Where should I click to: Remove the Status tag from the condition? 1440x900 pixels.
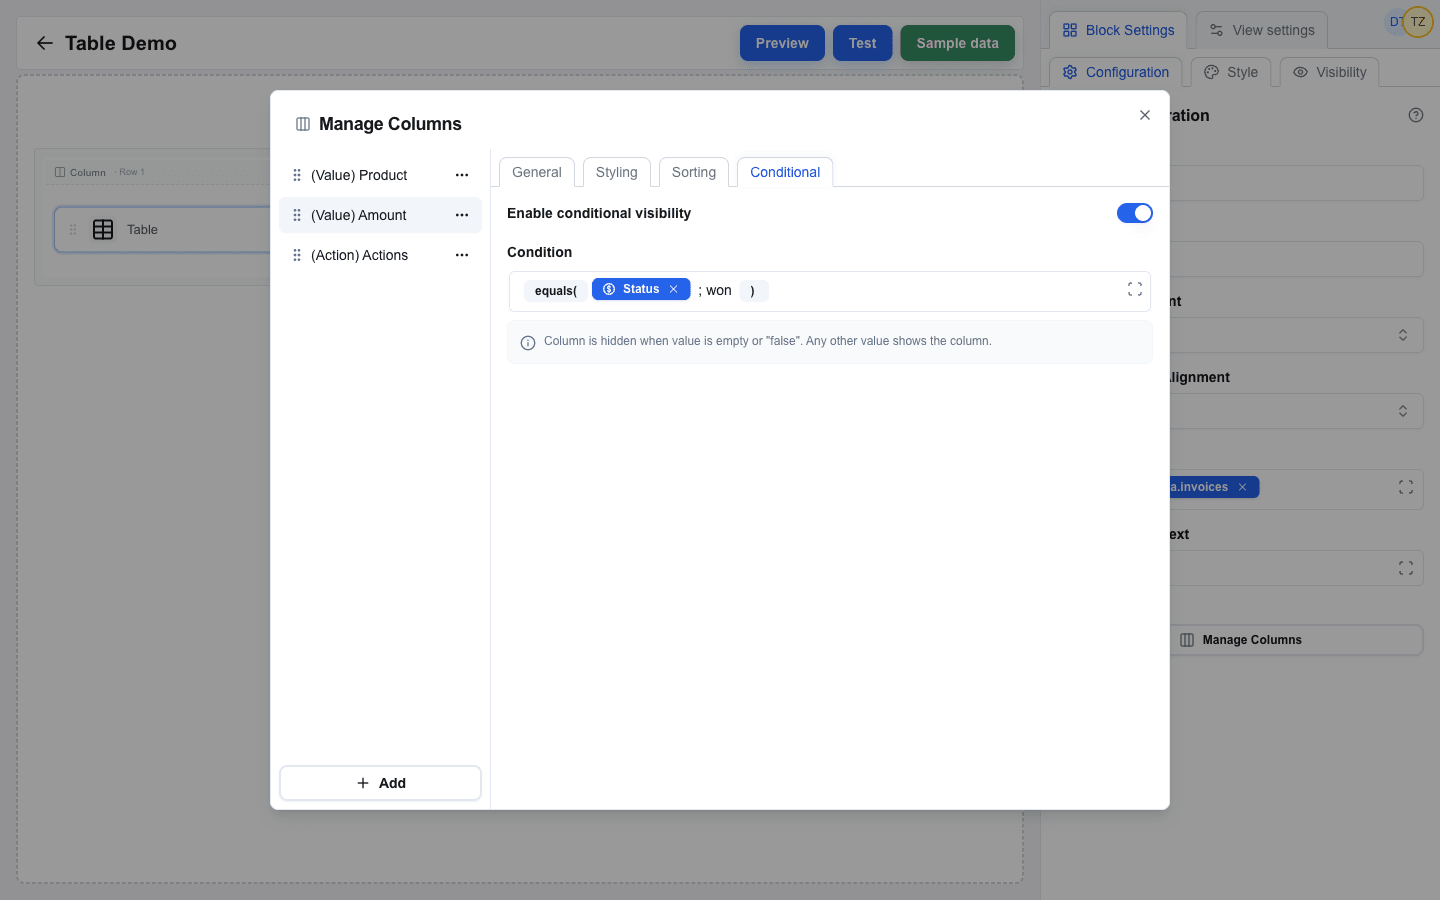coord(674,289)
